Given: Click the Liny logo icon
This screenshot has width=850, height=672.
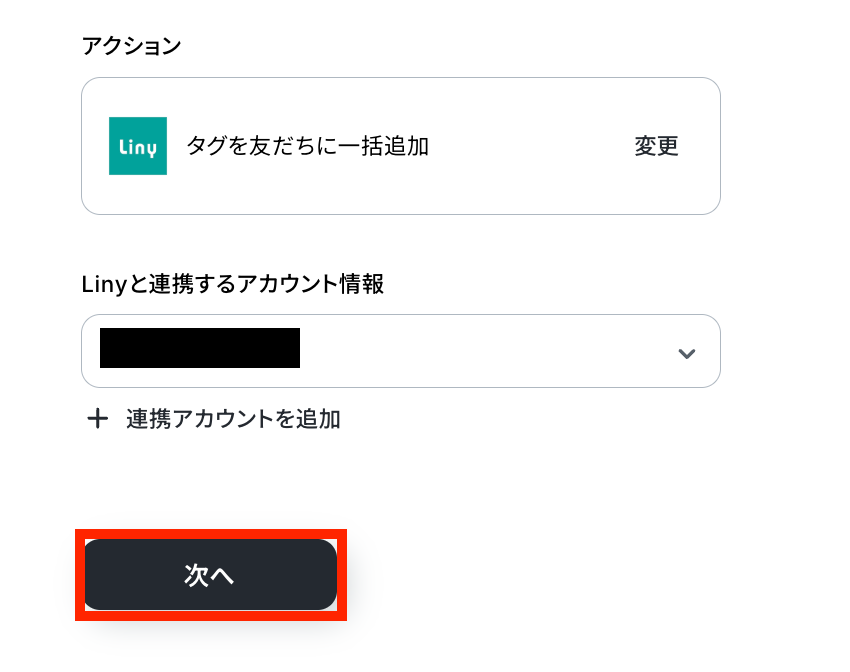Looking at the screenshot, I should click(138, 146).
